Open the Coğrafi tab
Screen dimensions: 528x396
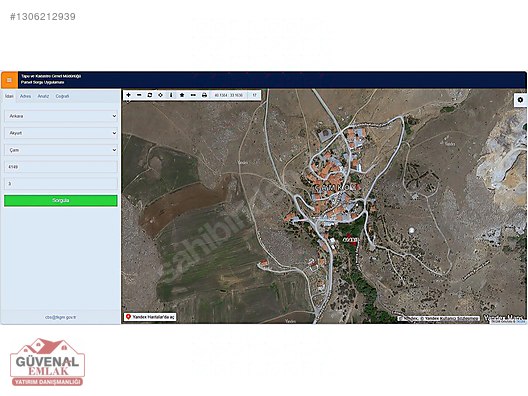62,96
